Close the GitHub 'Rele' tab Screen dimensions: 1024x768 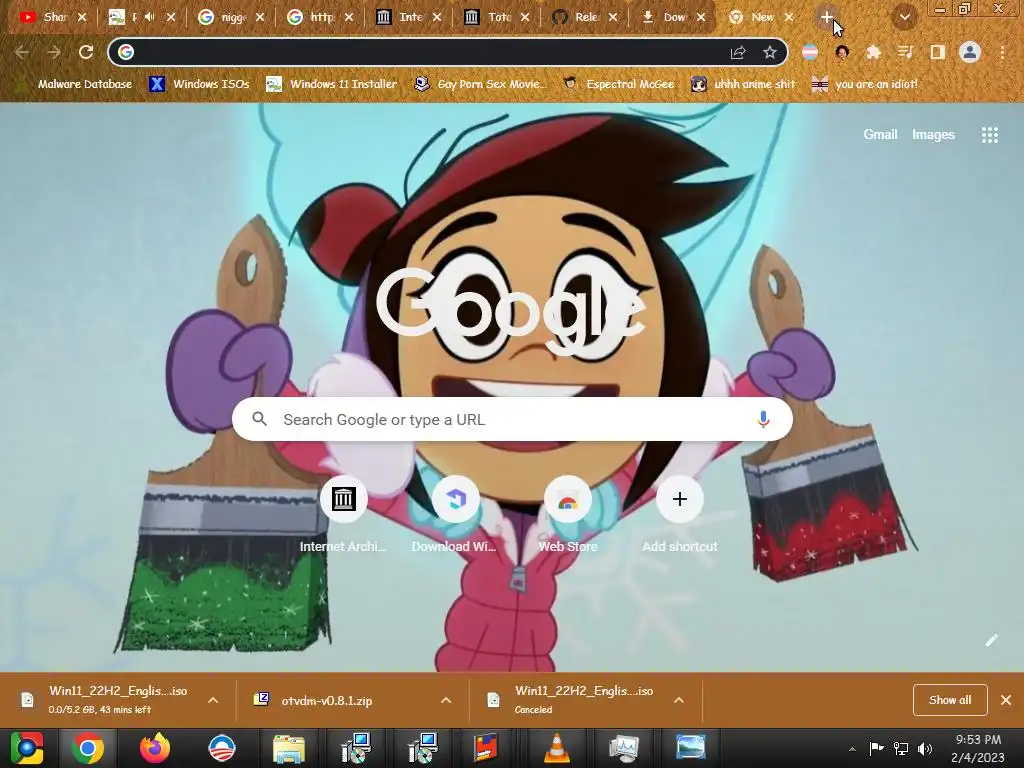(x=613, y=18)
